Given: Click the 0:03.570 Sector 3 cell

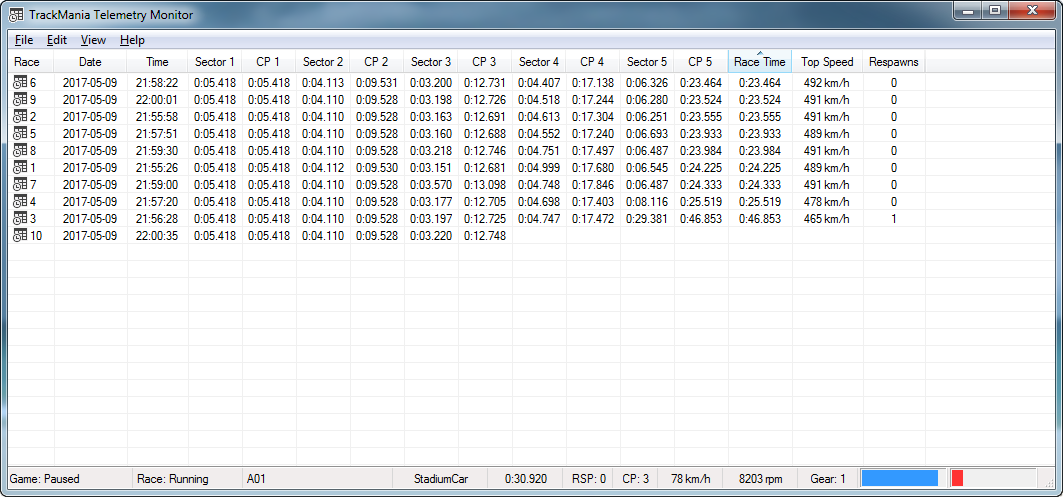Looking at the screenshot, I should coord(431,184).
